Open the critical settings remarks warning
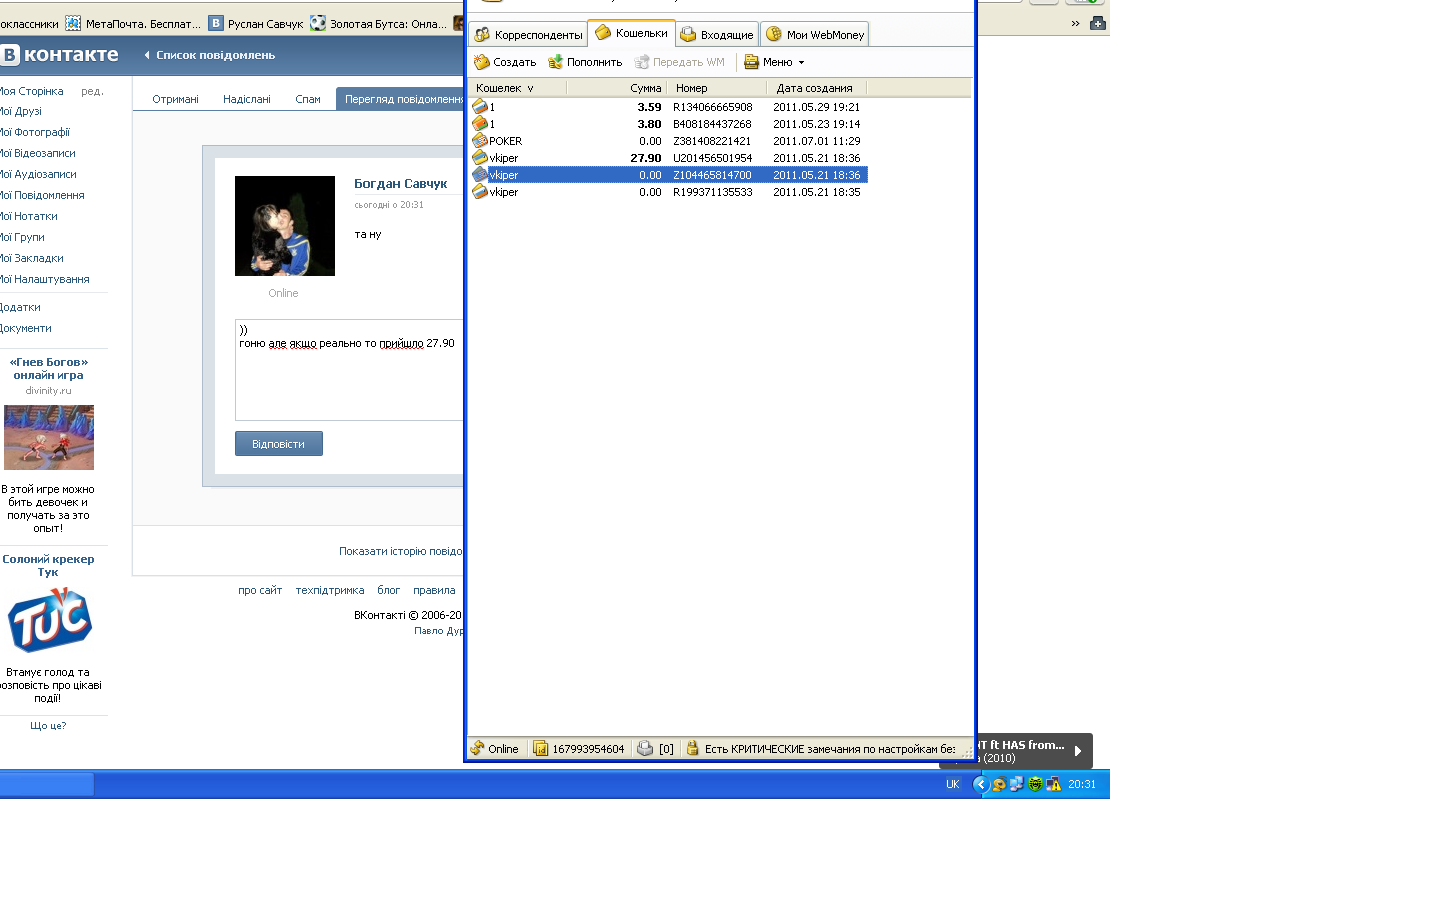Viewport: 1440px width, 900px height. click(820, 749)
